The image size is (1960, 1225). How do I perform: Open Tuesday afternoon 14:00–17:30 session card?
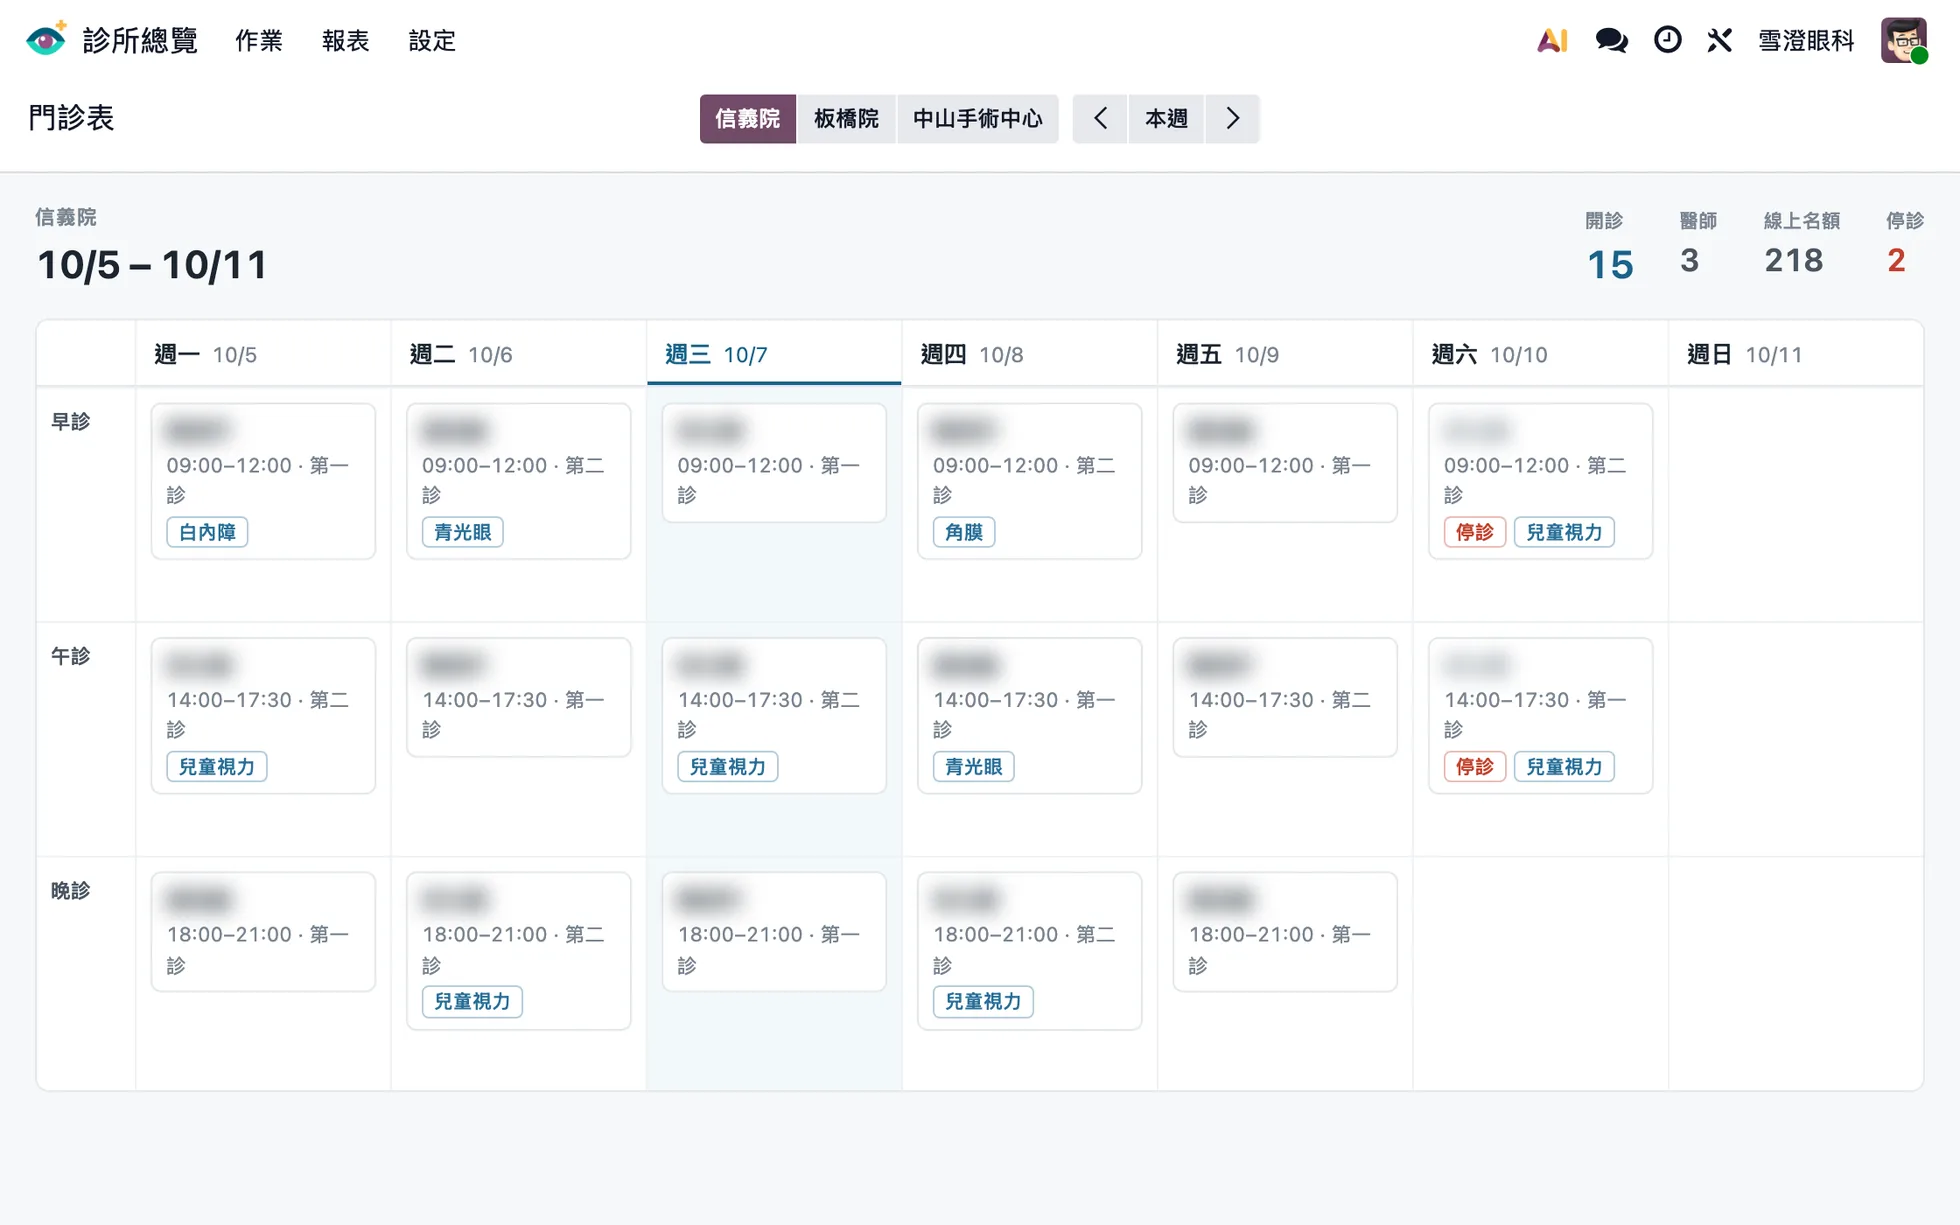[x=519, y=697]
